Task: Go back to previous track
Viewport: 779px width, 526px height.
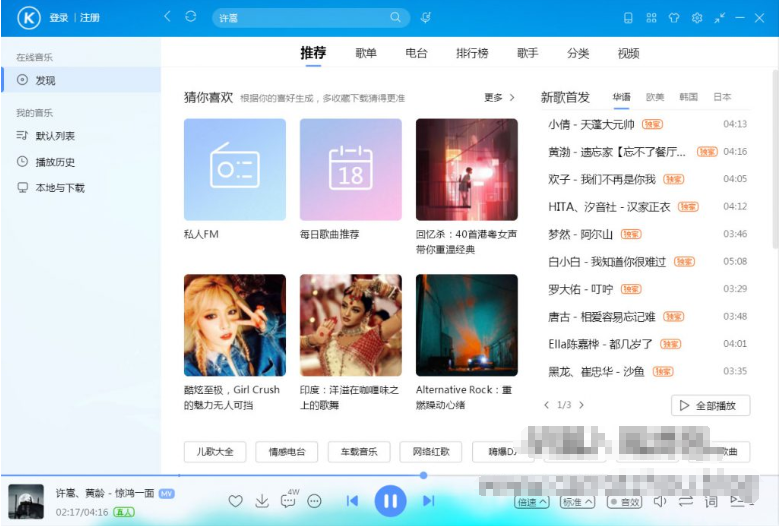Action: (x=352, y=500)
